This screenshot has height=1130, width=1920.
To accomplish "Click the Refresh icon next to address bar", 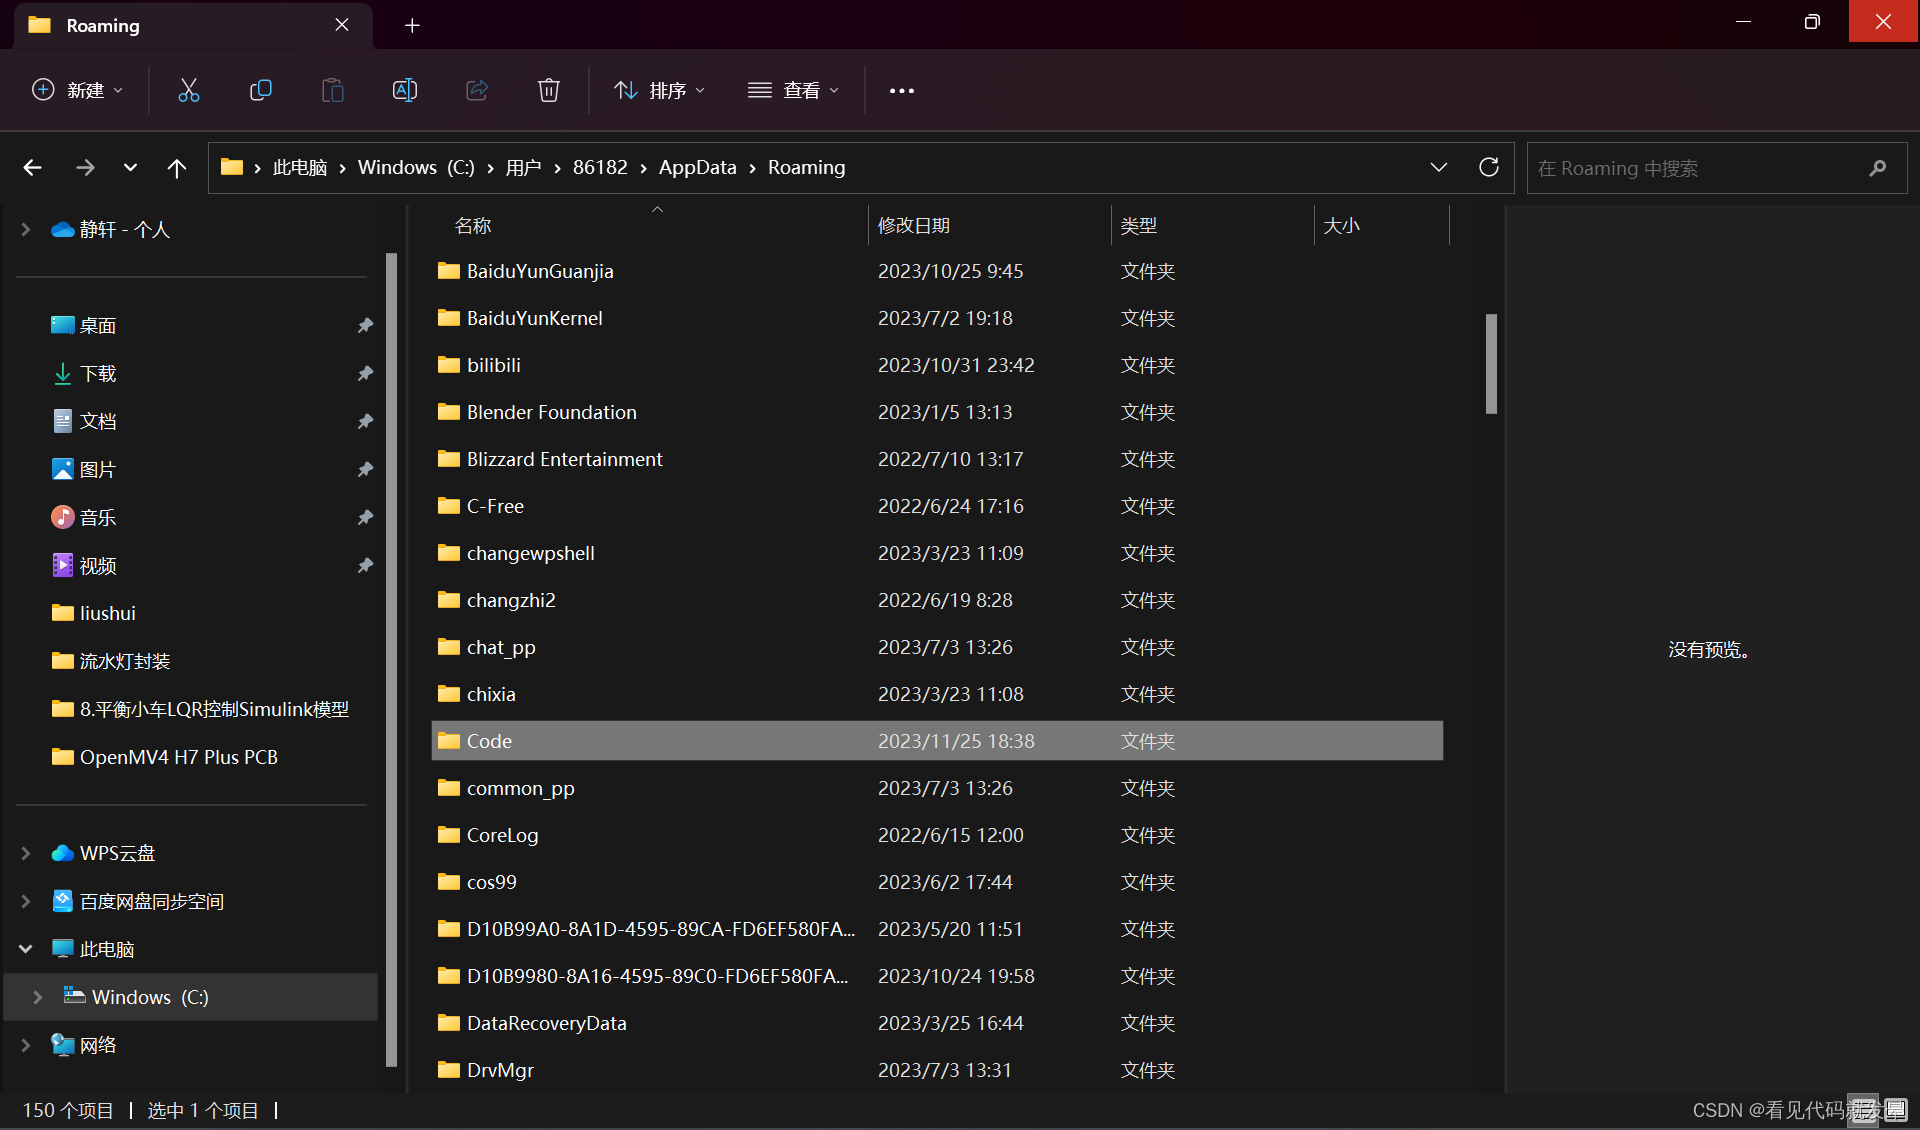I will pos(1488,167).
